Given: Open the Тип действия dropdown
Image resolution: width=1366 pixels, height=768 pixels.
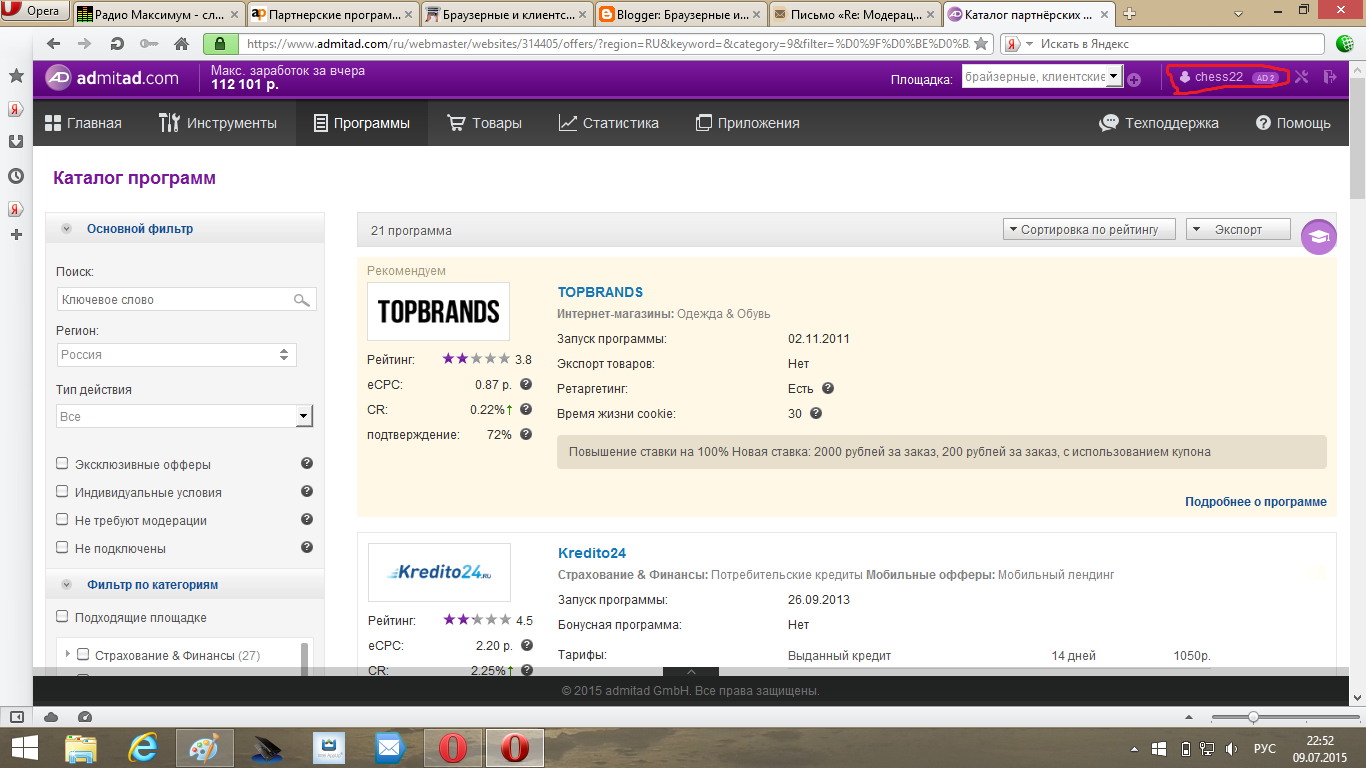Looking at the screenshot, I should 185,416.
